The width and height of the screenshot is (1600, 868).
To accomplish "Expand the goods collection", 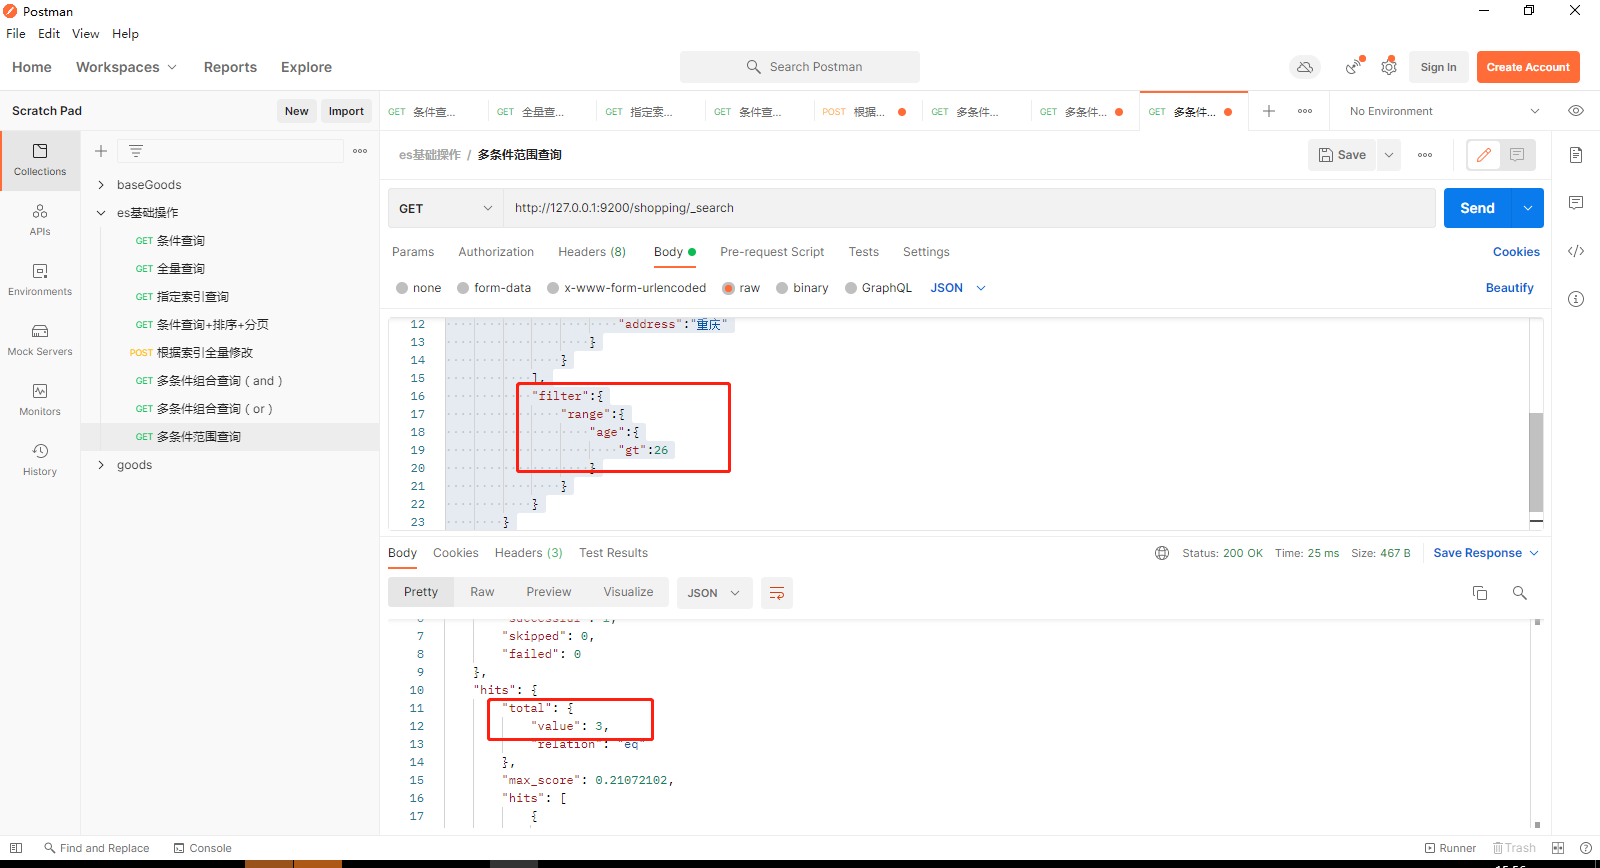I will [x=101, y=465].
